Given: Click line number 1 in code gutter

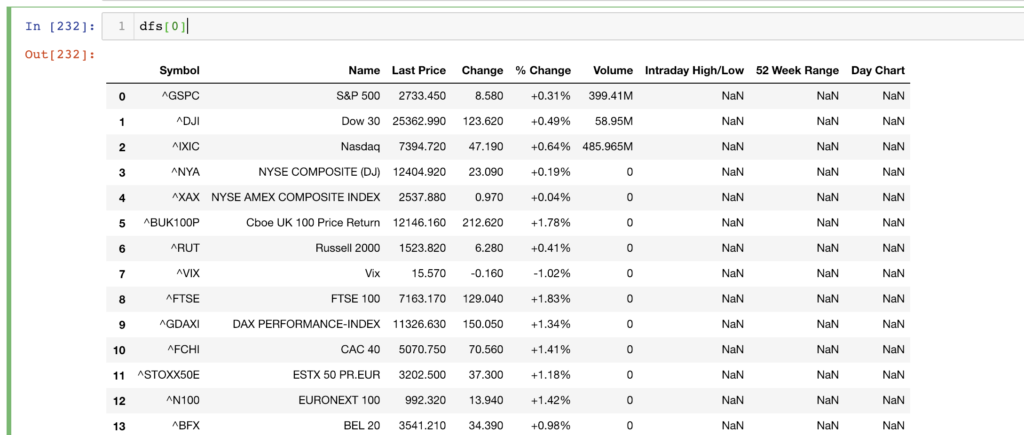Looking at the screenshot, I should click(121, 27).
